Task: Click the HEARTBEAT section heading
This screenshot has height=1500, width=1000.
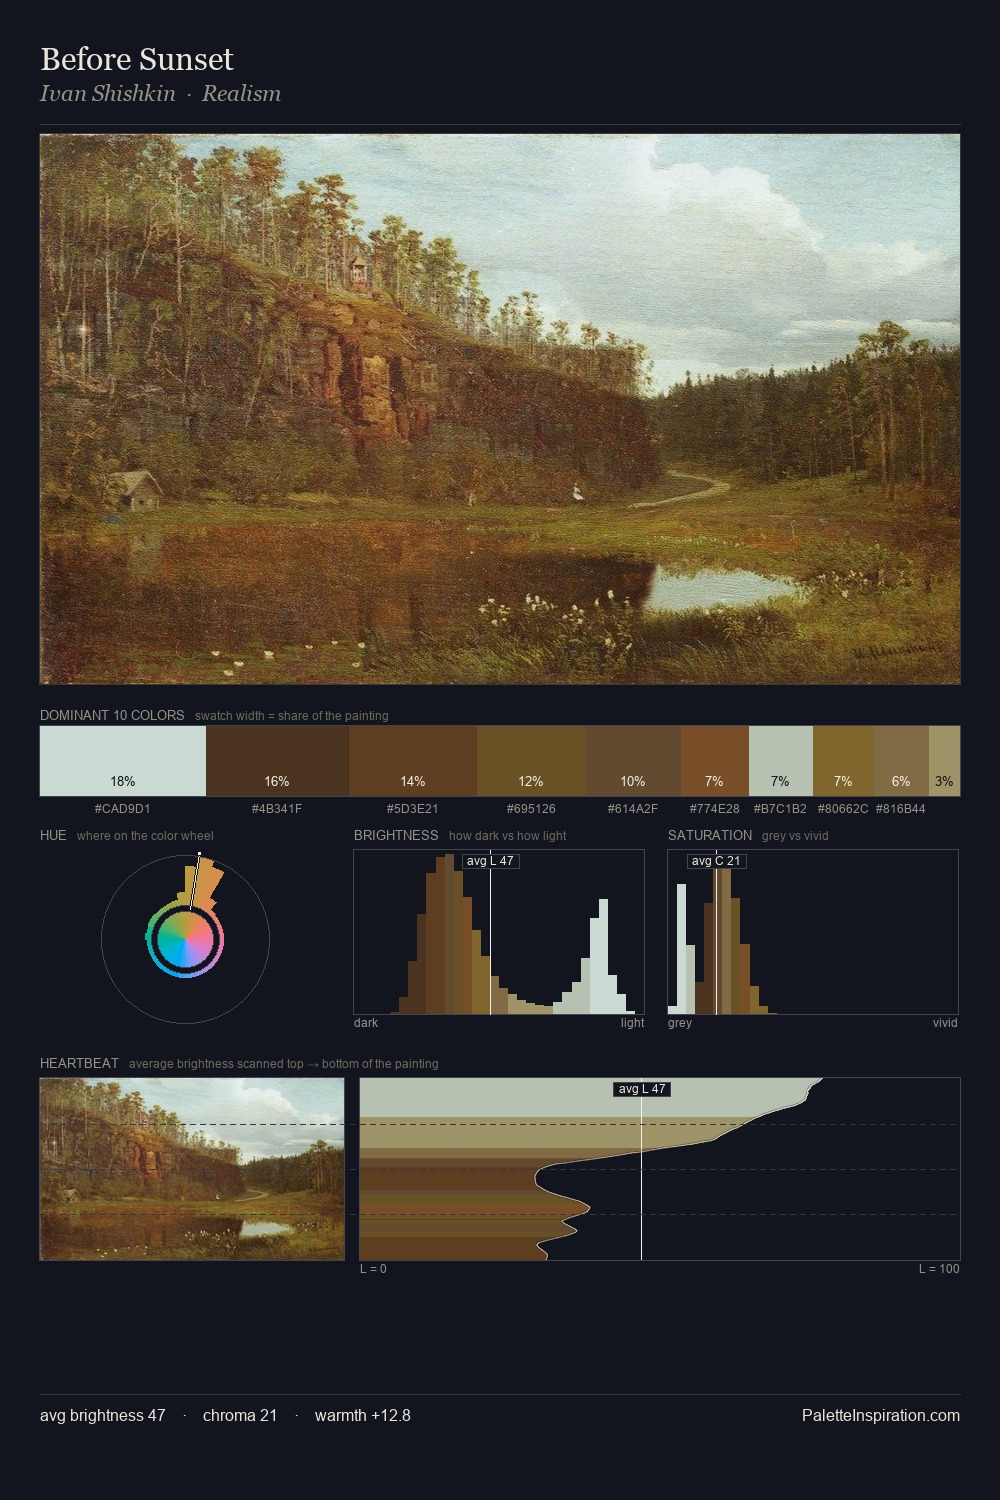Action: [79, 1064]
